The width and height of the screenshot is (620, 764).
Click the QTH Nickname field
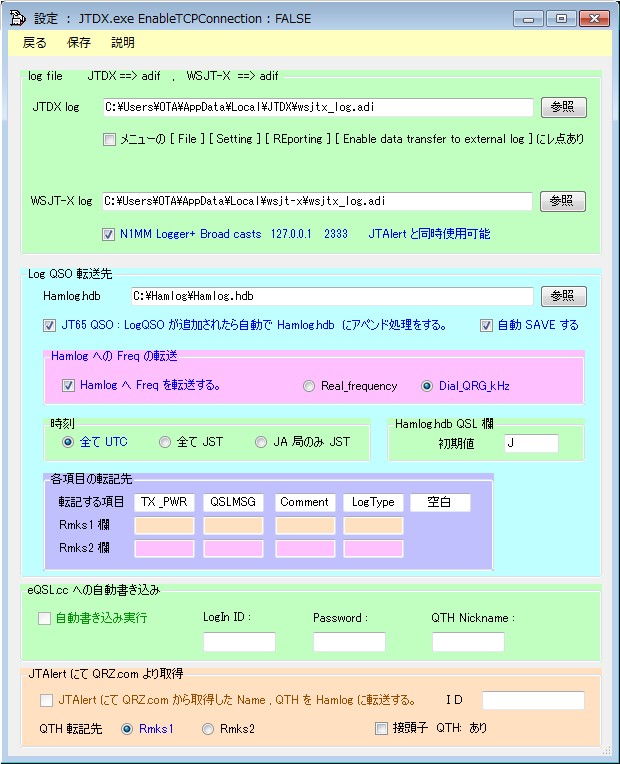click(468, 642)
